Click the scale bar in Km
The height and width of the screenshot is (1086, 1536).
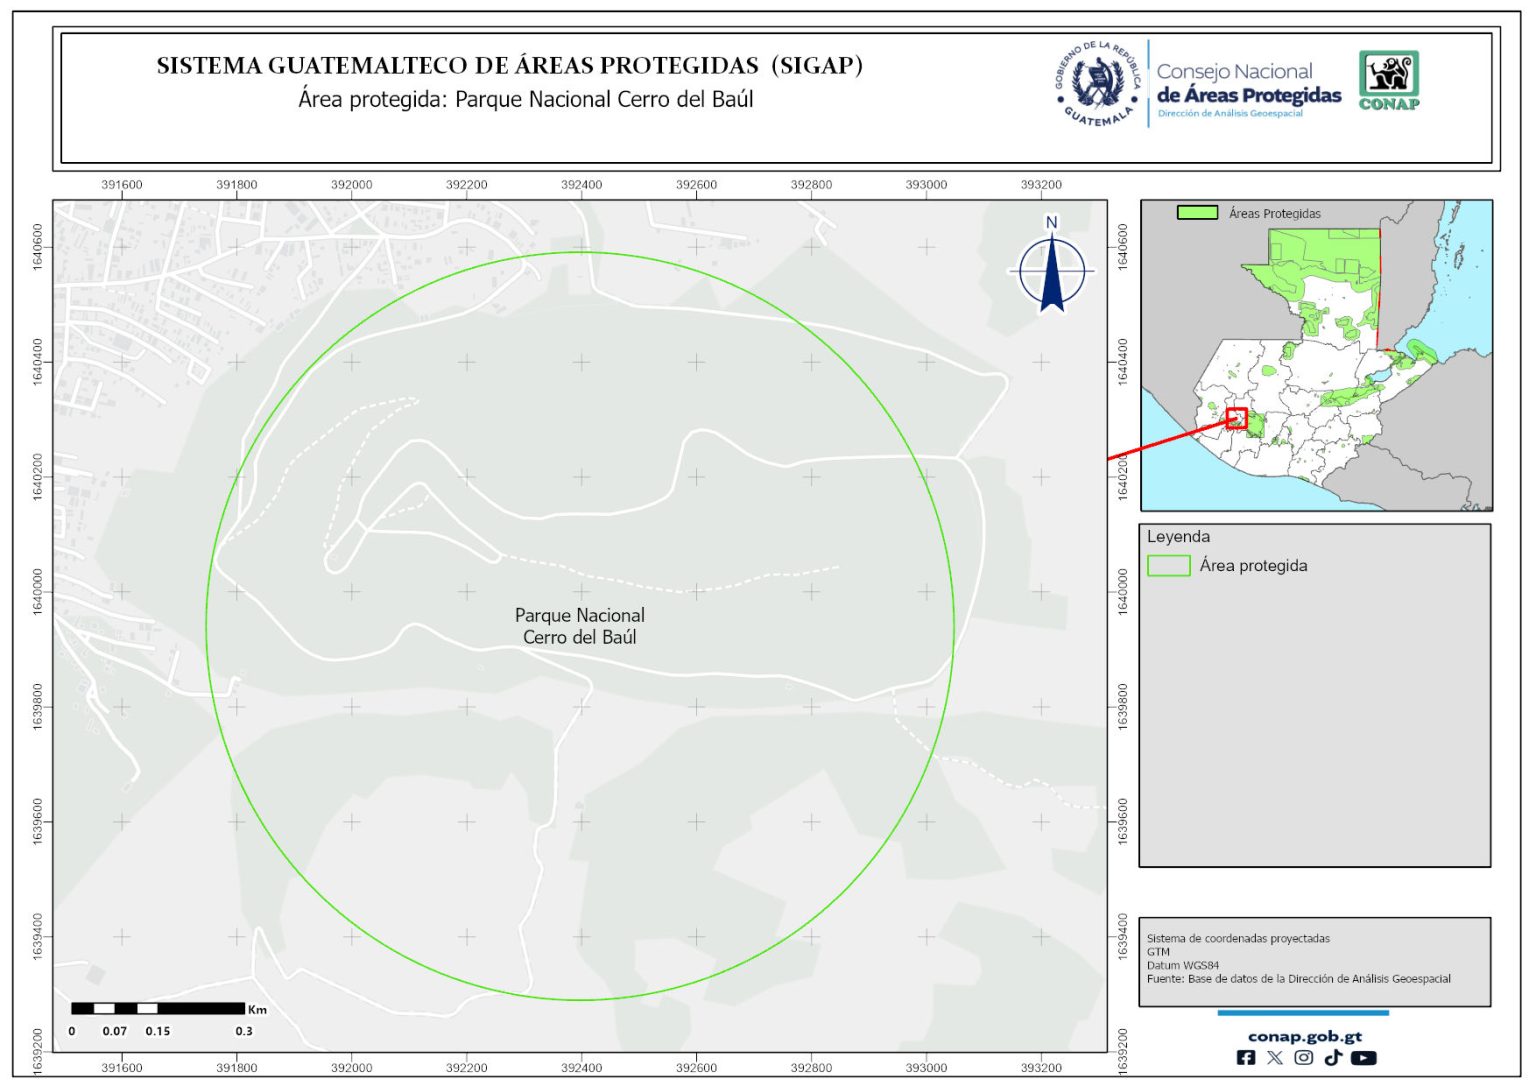[158, 1008]
